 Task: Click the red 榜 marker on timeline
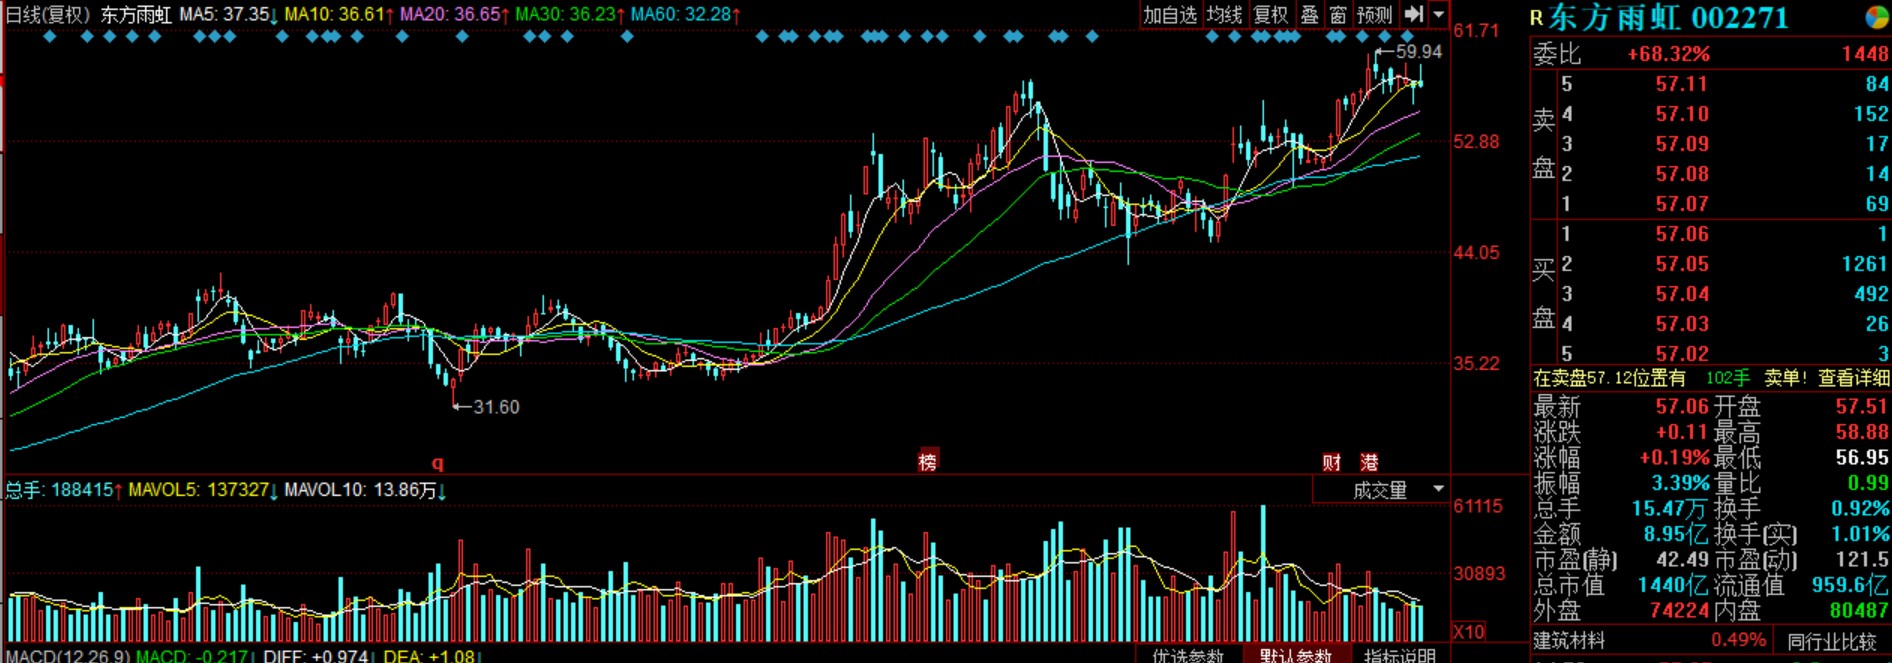(x=928, y=462)
